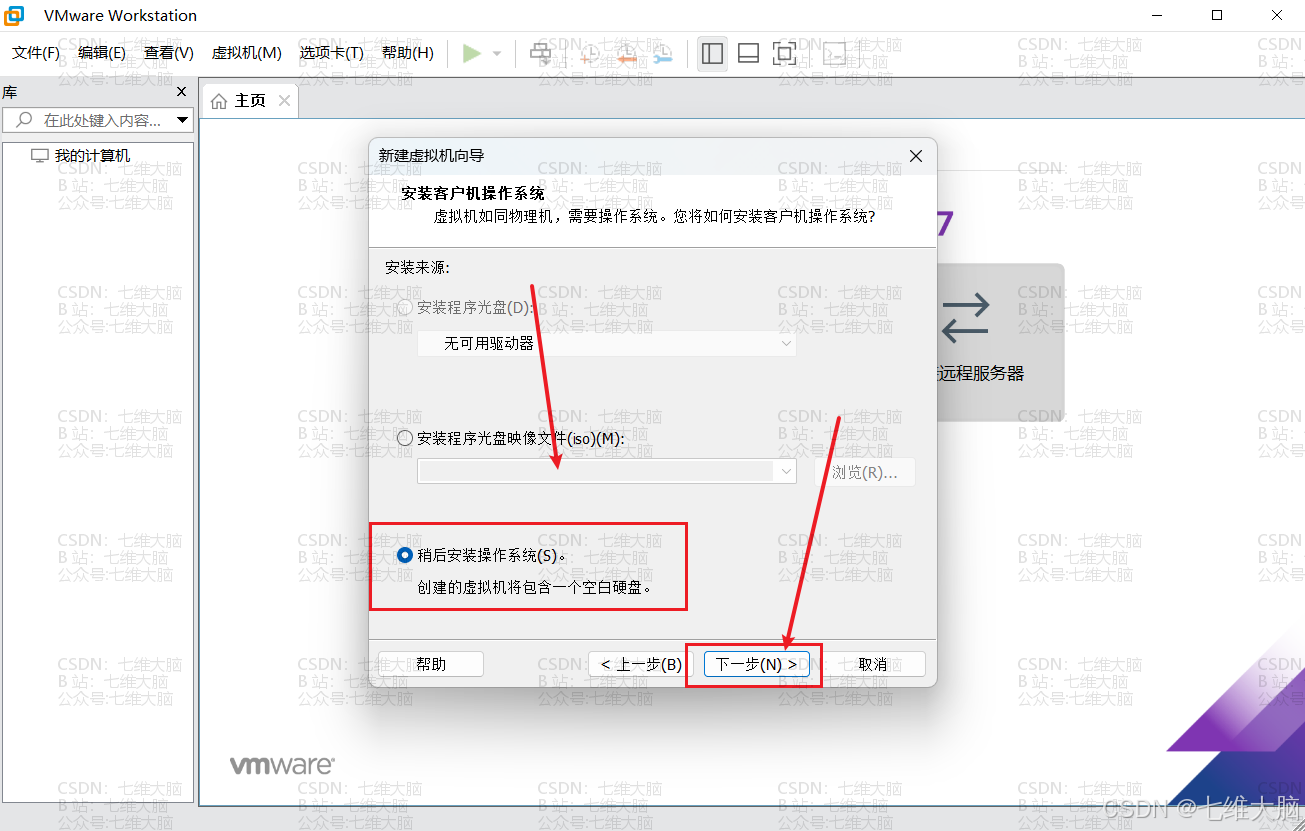Click the Revert to Snapshot icon

[x=626, y=53]
